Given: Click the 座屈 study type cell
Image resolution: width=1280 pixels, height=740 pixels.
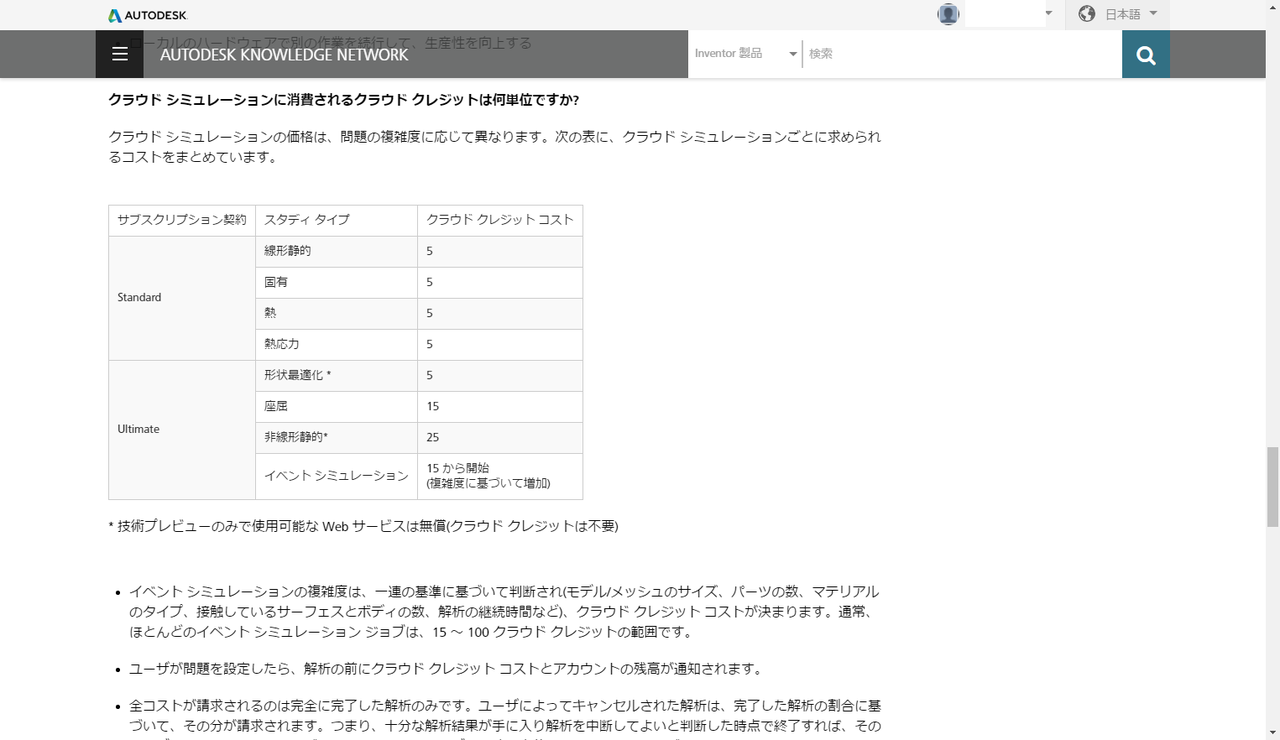Looking at the screenshot, I should point(337,406).
